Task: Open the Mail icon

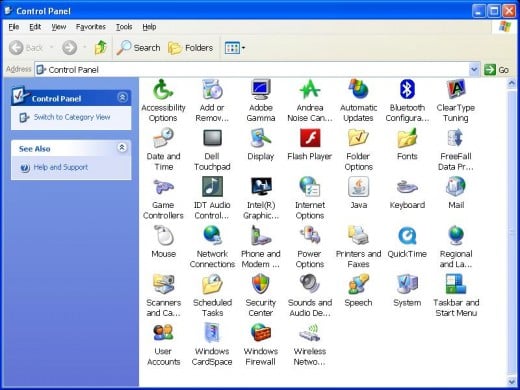Action: tap(456, 187)
